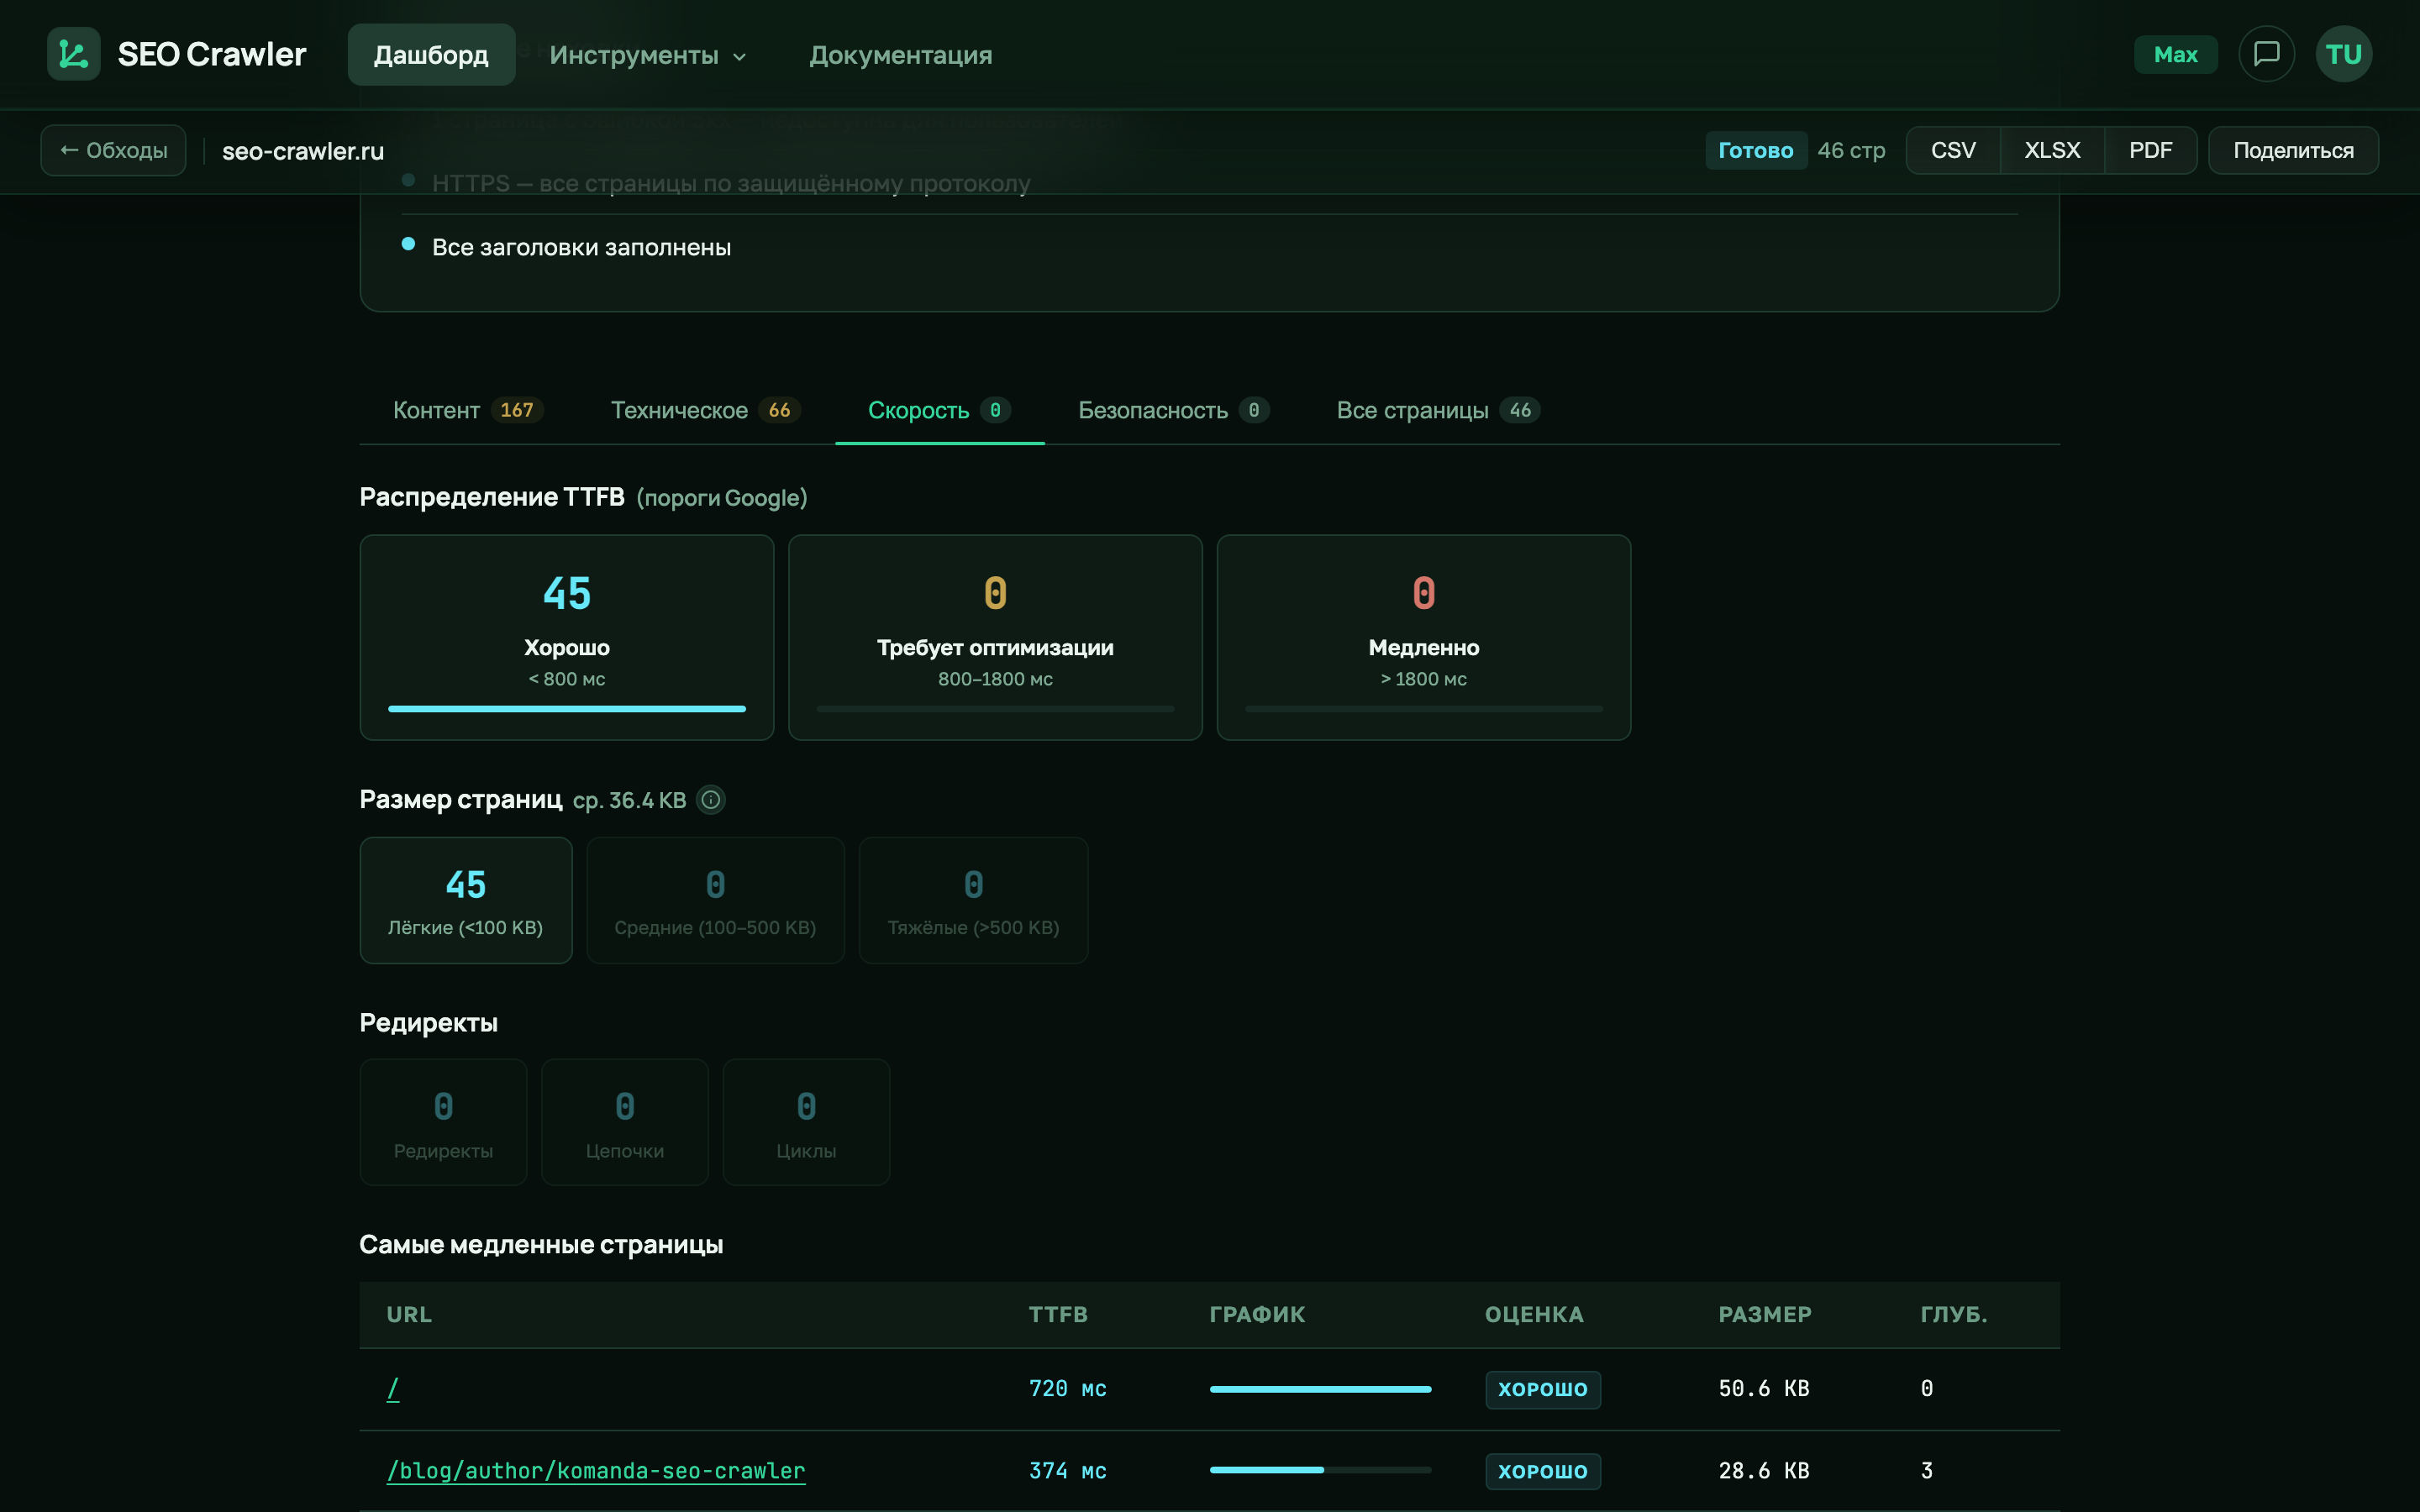Export report as XLSX
The height and width of the screenshot is (1512, 2420).
click(2052, 150)
